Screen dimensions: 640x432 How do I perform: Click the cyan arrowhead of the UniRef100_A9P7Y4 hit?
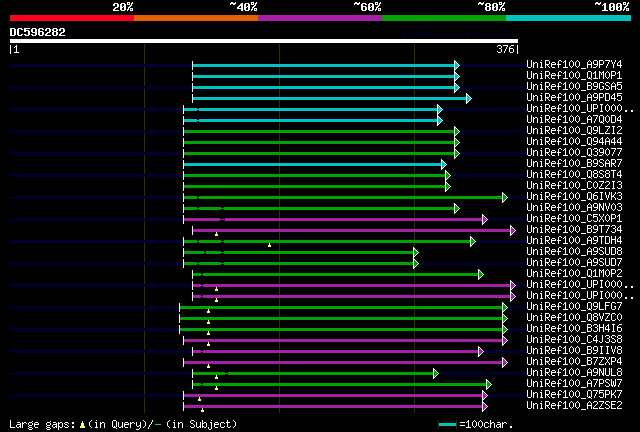click(457, 65)
